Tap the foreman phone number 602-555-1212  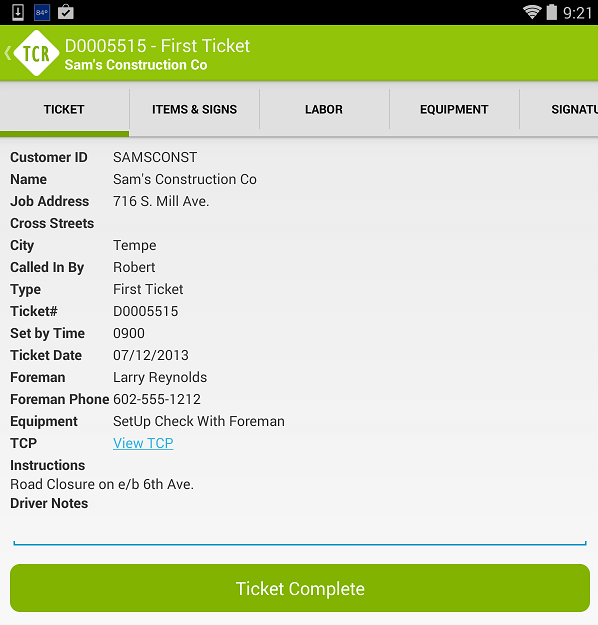point(157,399)
